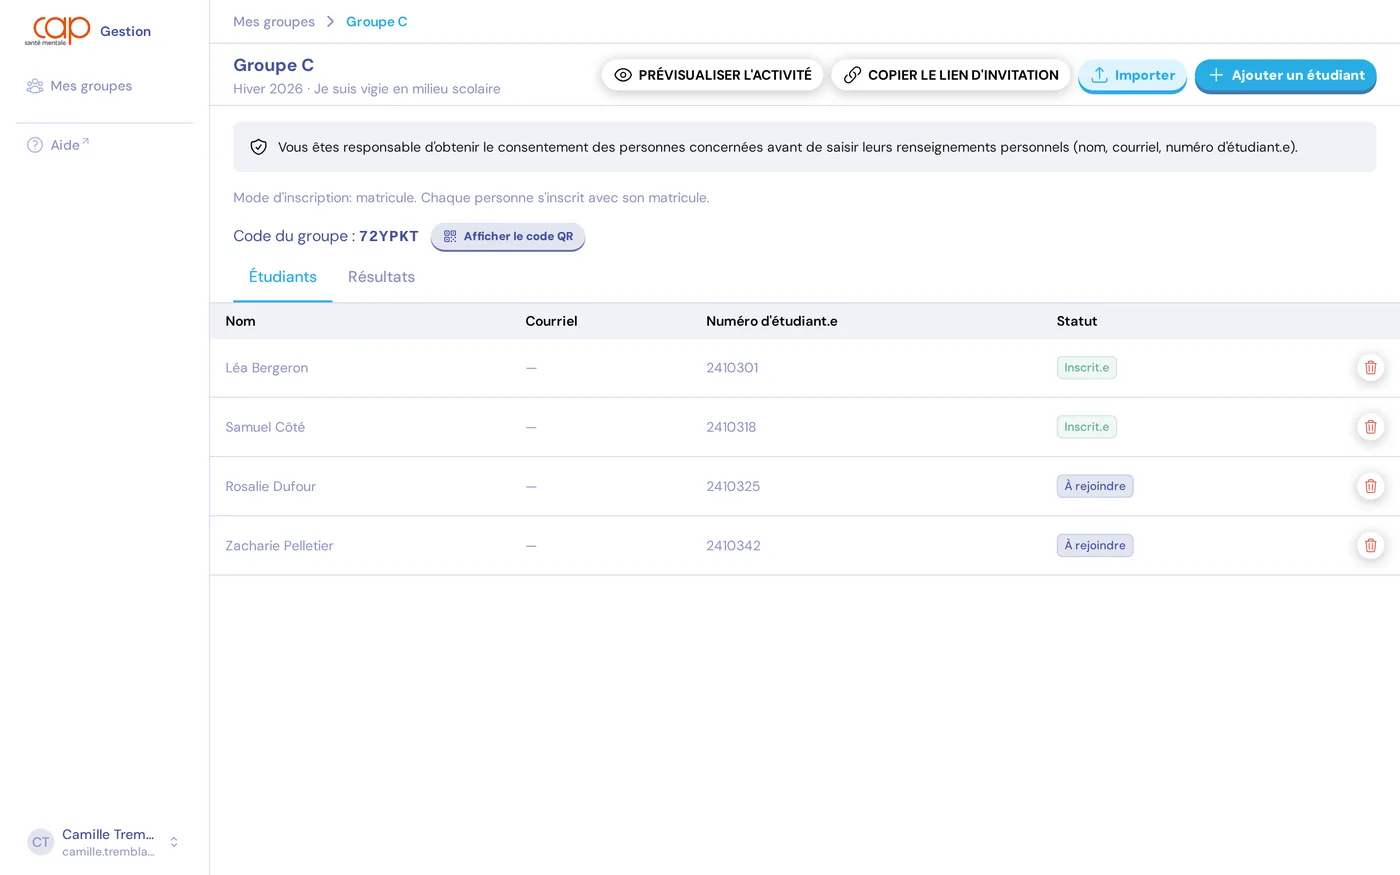Copy the invitation link
This screenshot has width=1400, height=875.
pos(951,75)
